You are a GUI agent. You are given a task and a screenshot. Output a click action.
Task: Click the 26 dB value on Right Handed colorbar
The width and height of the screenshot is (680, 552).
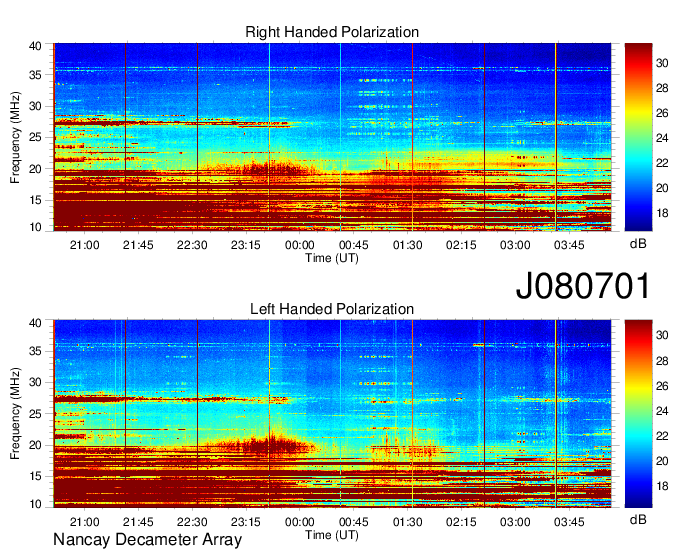click(662, 113)
